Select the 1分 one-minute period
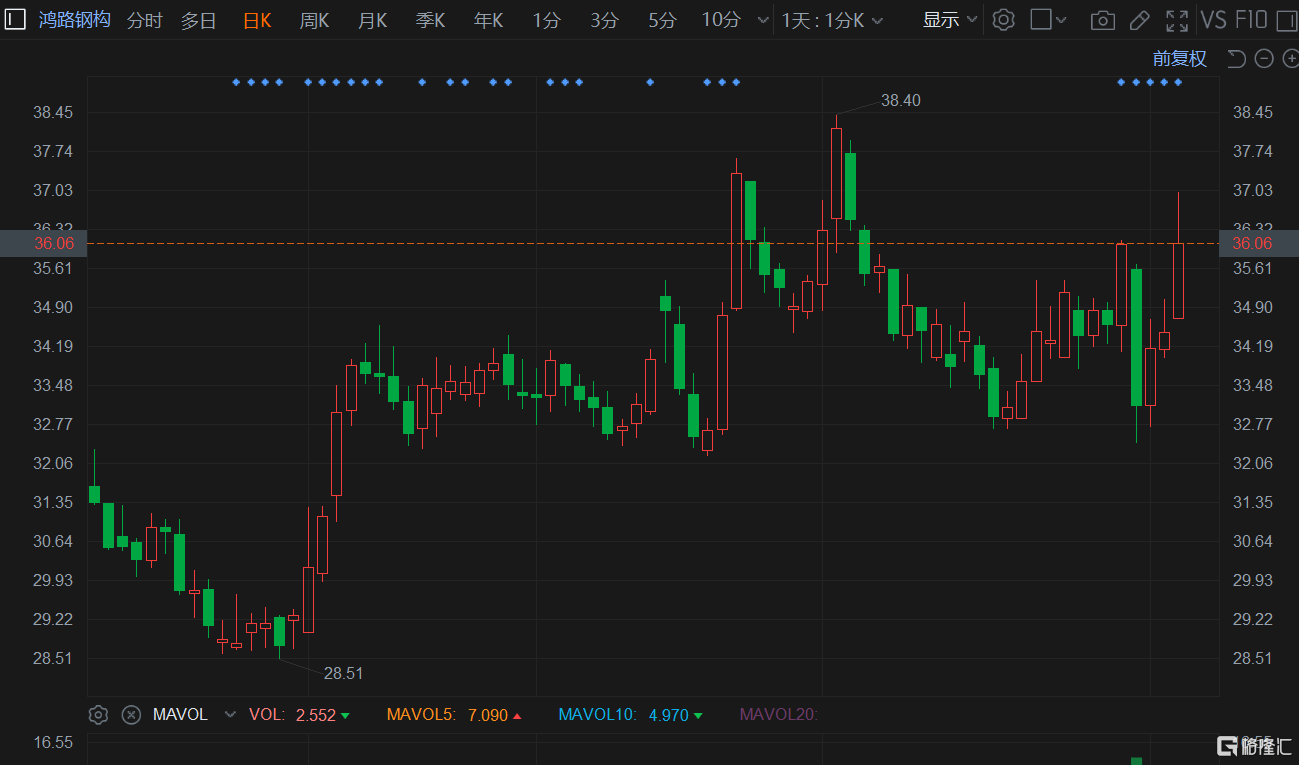 pyautogui.click(x=547, y=20)
